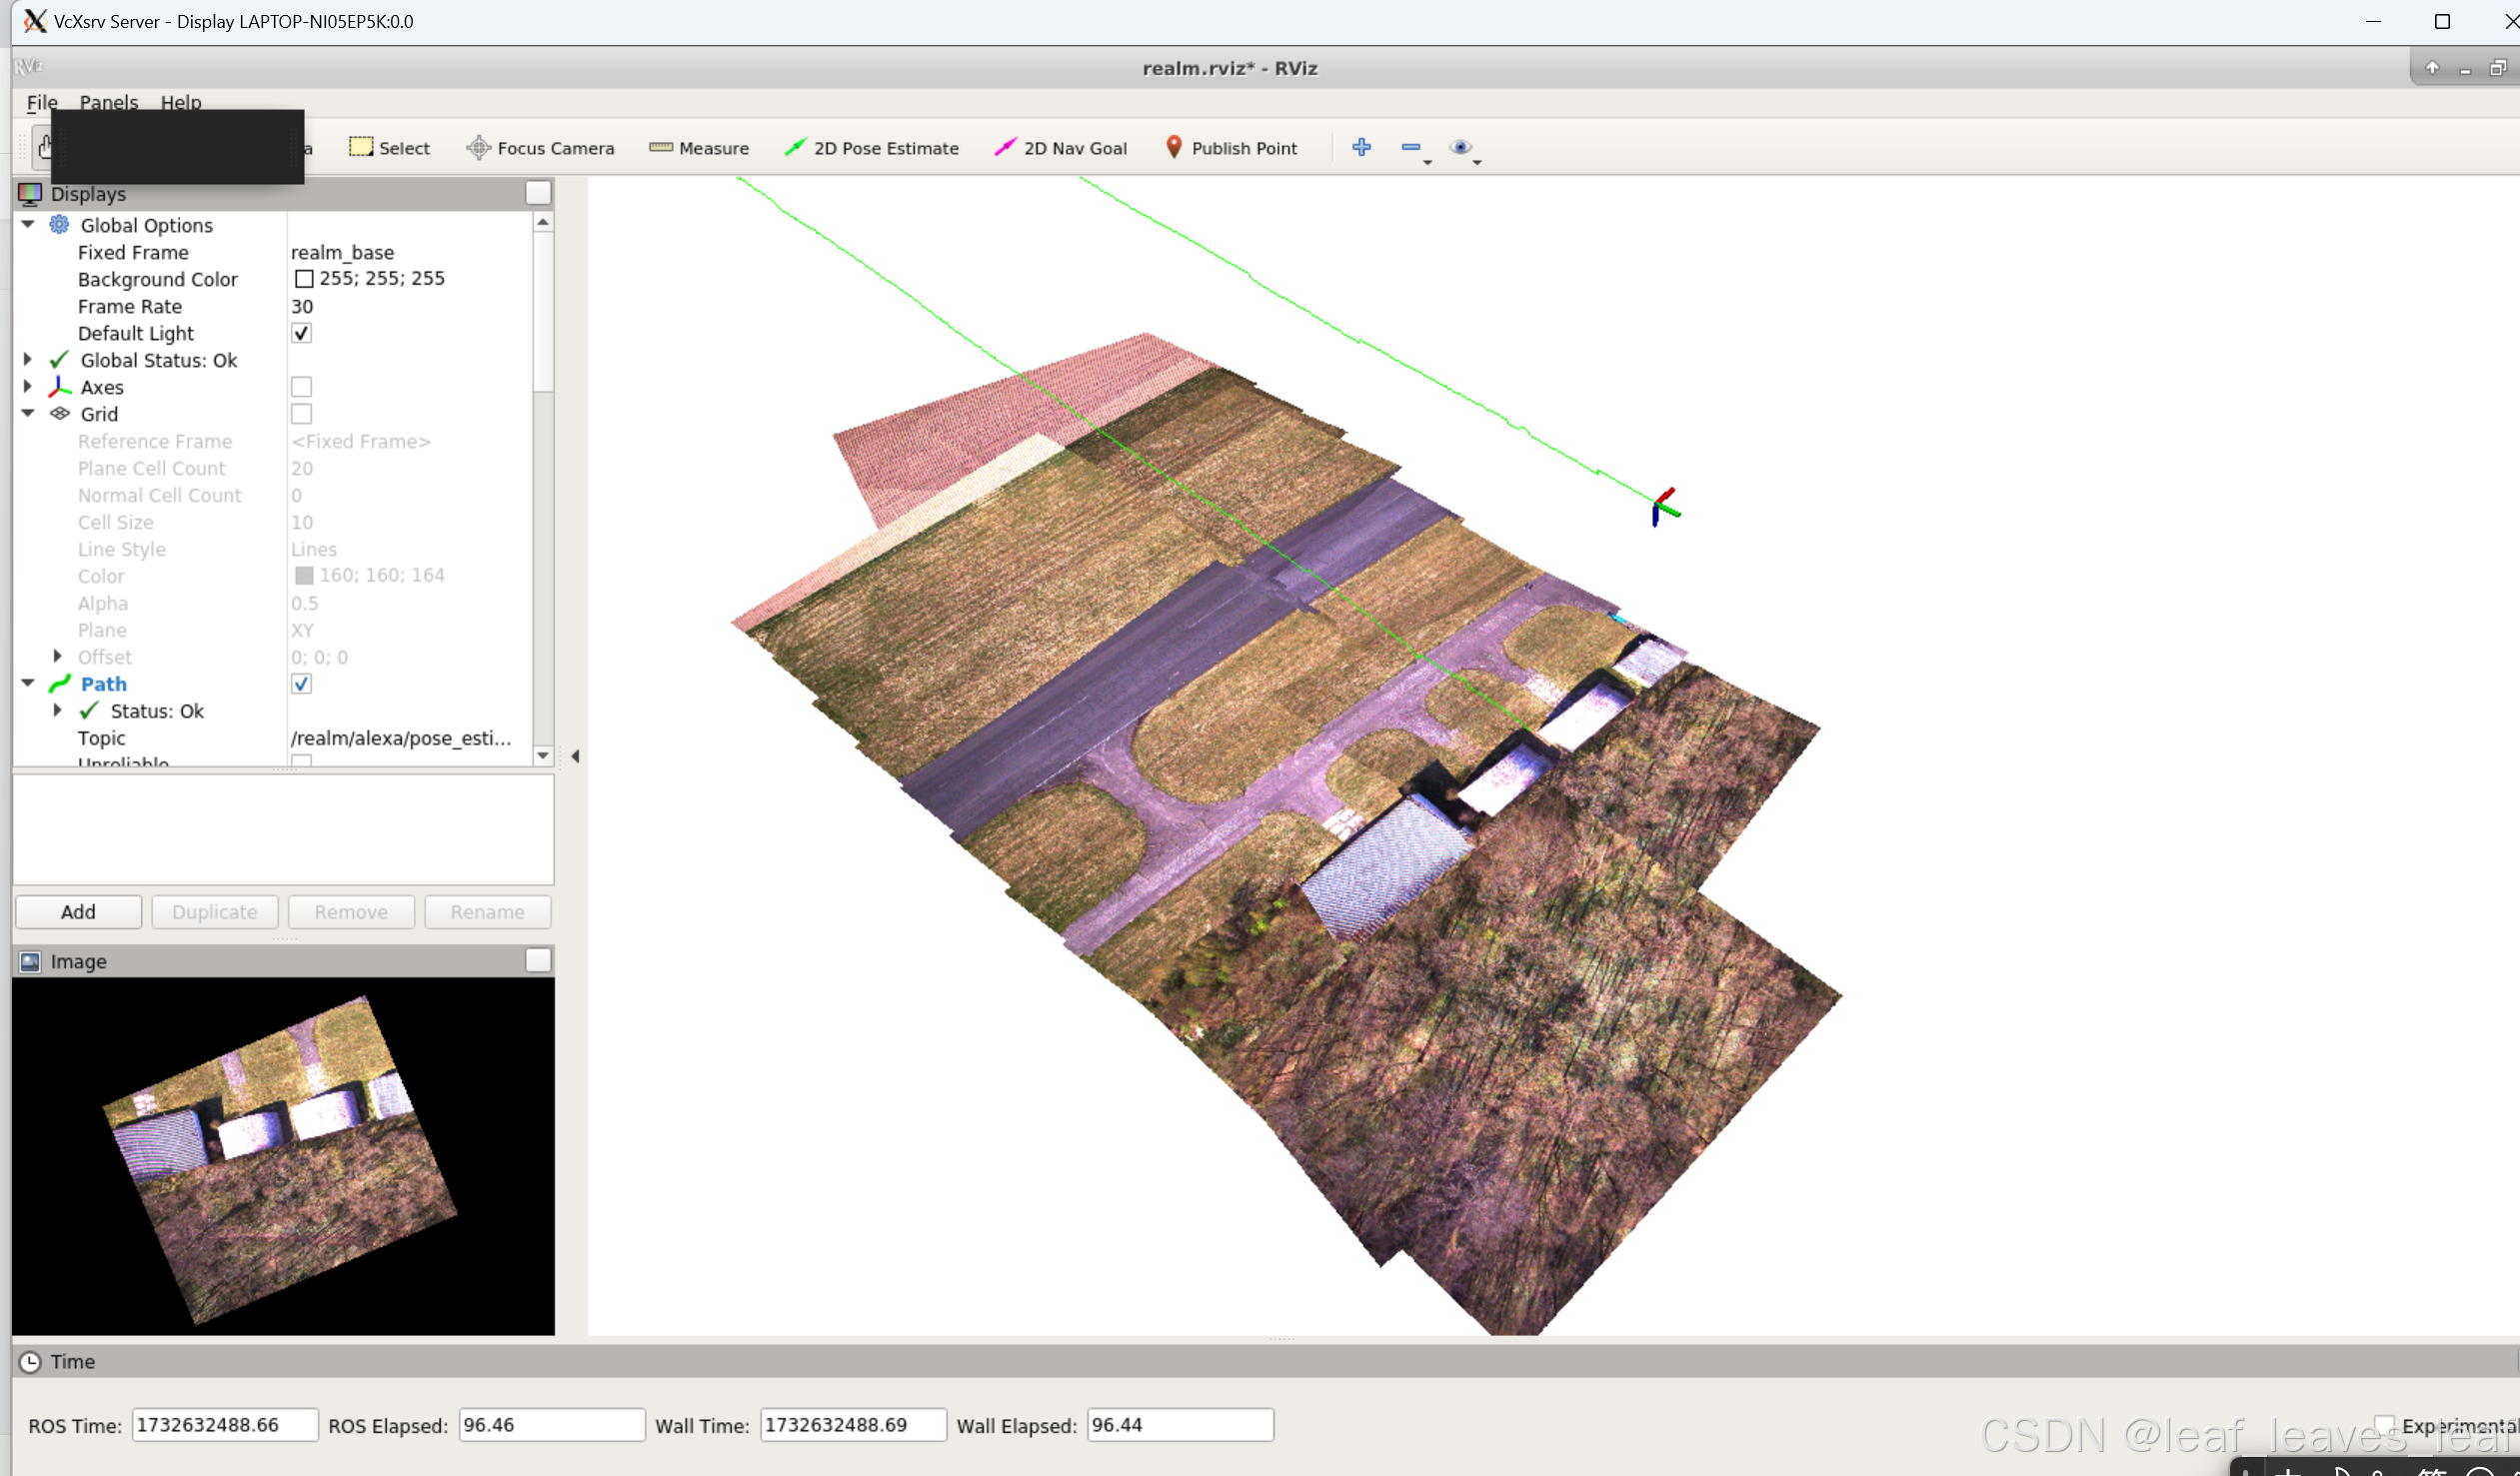Click the Background Color white swatch
Image resolution: width=2520 pixels, height=1476 pixels.
[x=304, y=279]
